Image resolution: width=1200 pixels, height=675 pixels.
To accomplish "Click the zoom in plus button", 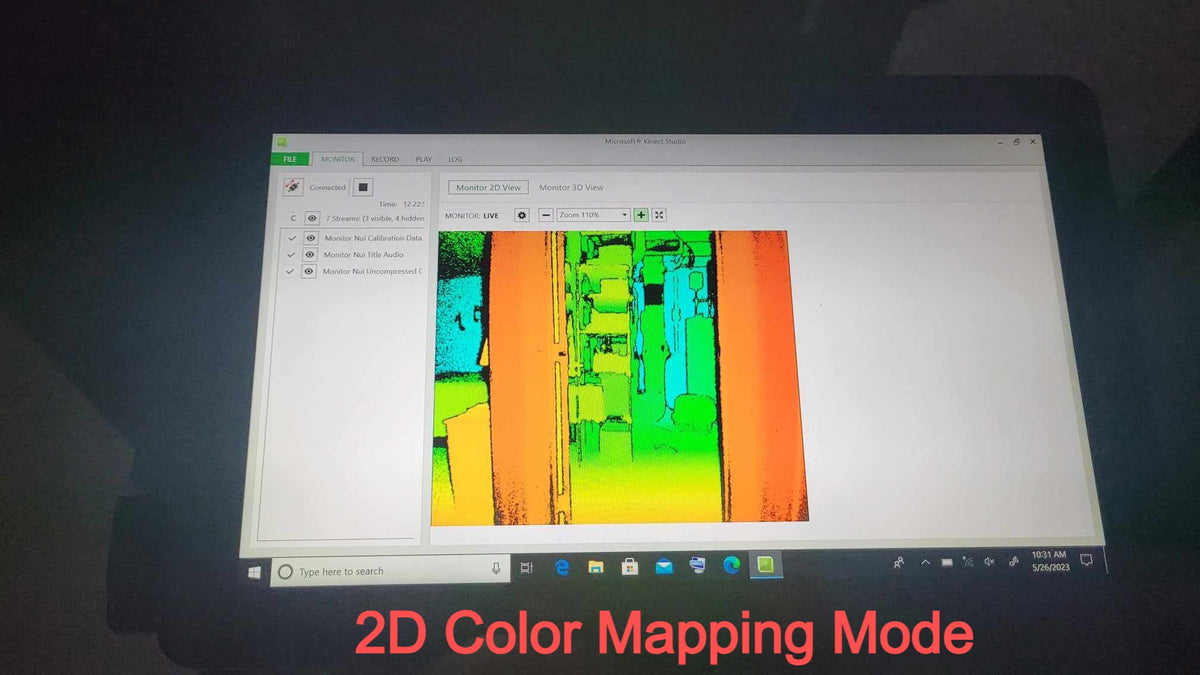I will tap(641, 215).
